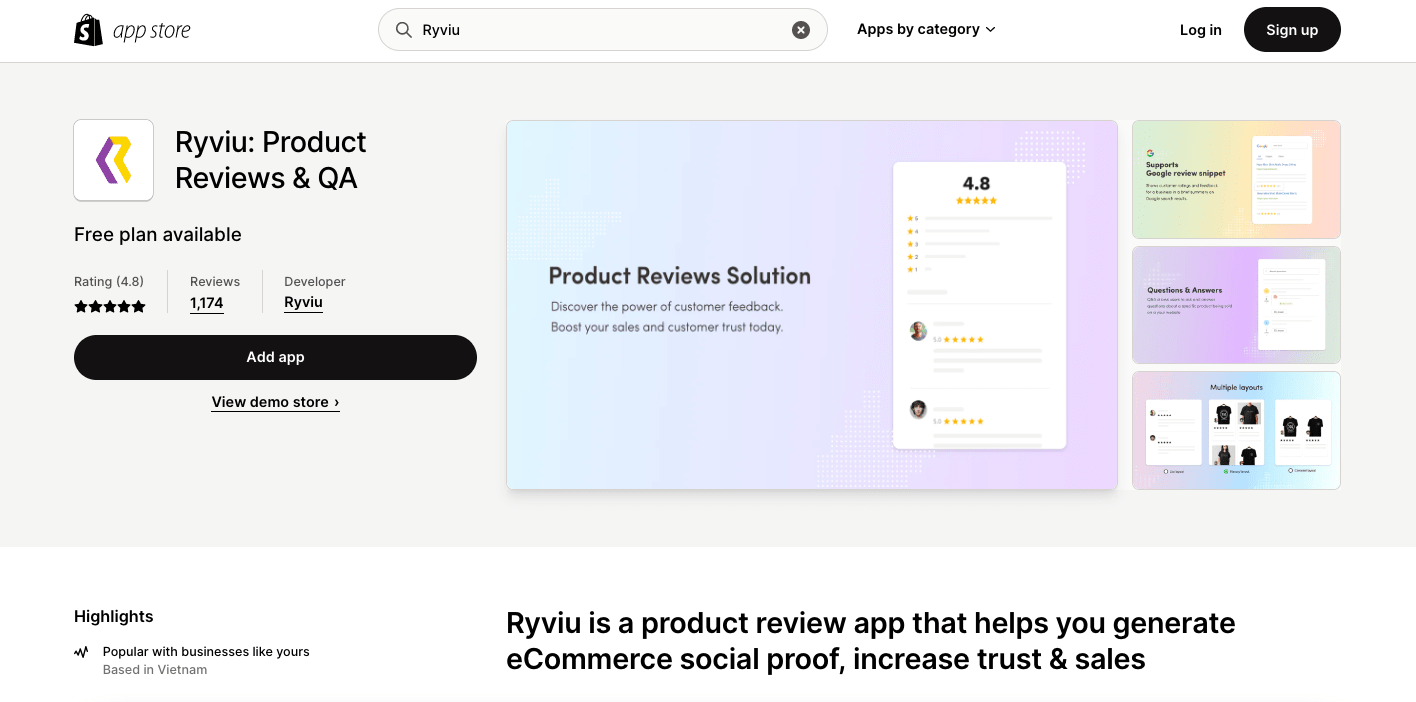1416x702 pixels.
Task: Expand the Apps by category menu
Action: (x=926, y=29)
